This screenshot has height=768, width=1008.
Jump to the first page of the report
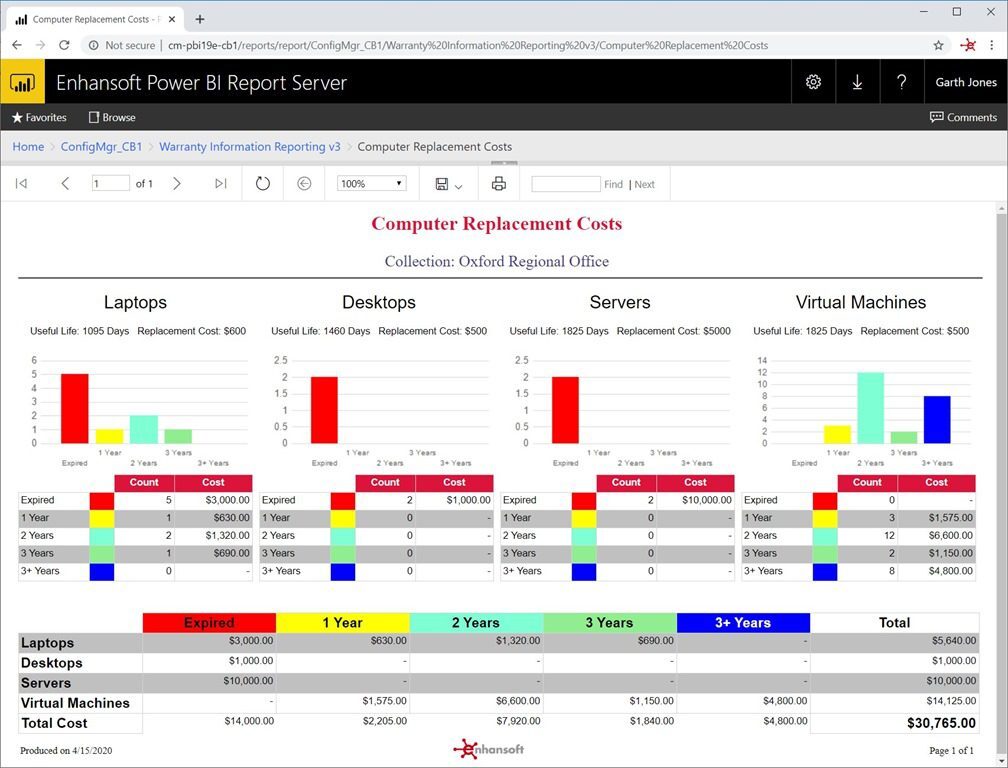pyautogui.click(x=21, y=183)
